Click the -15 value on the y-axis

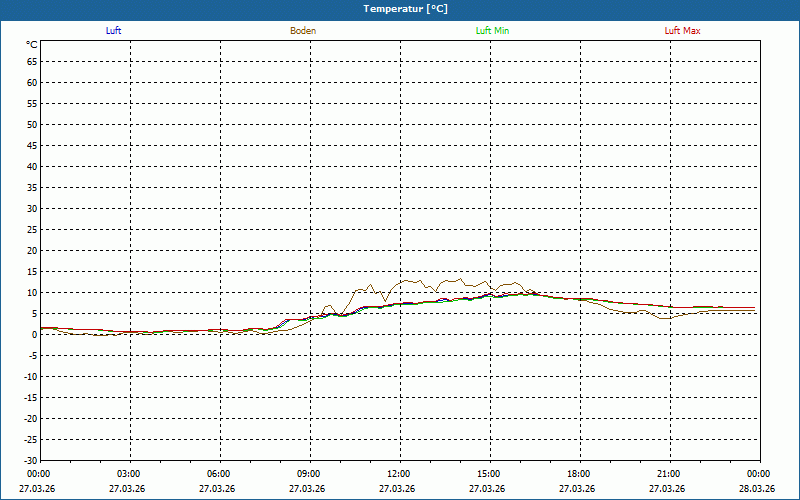click(31, 397)
